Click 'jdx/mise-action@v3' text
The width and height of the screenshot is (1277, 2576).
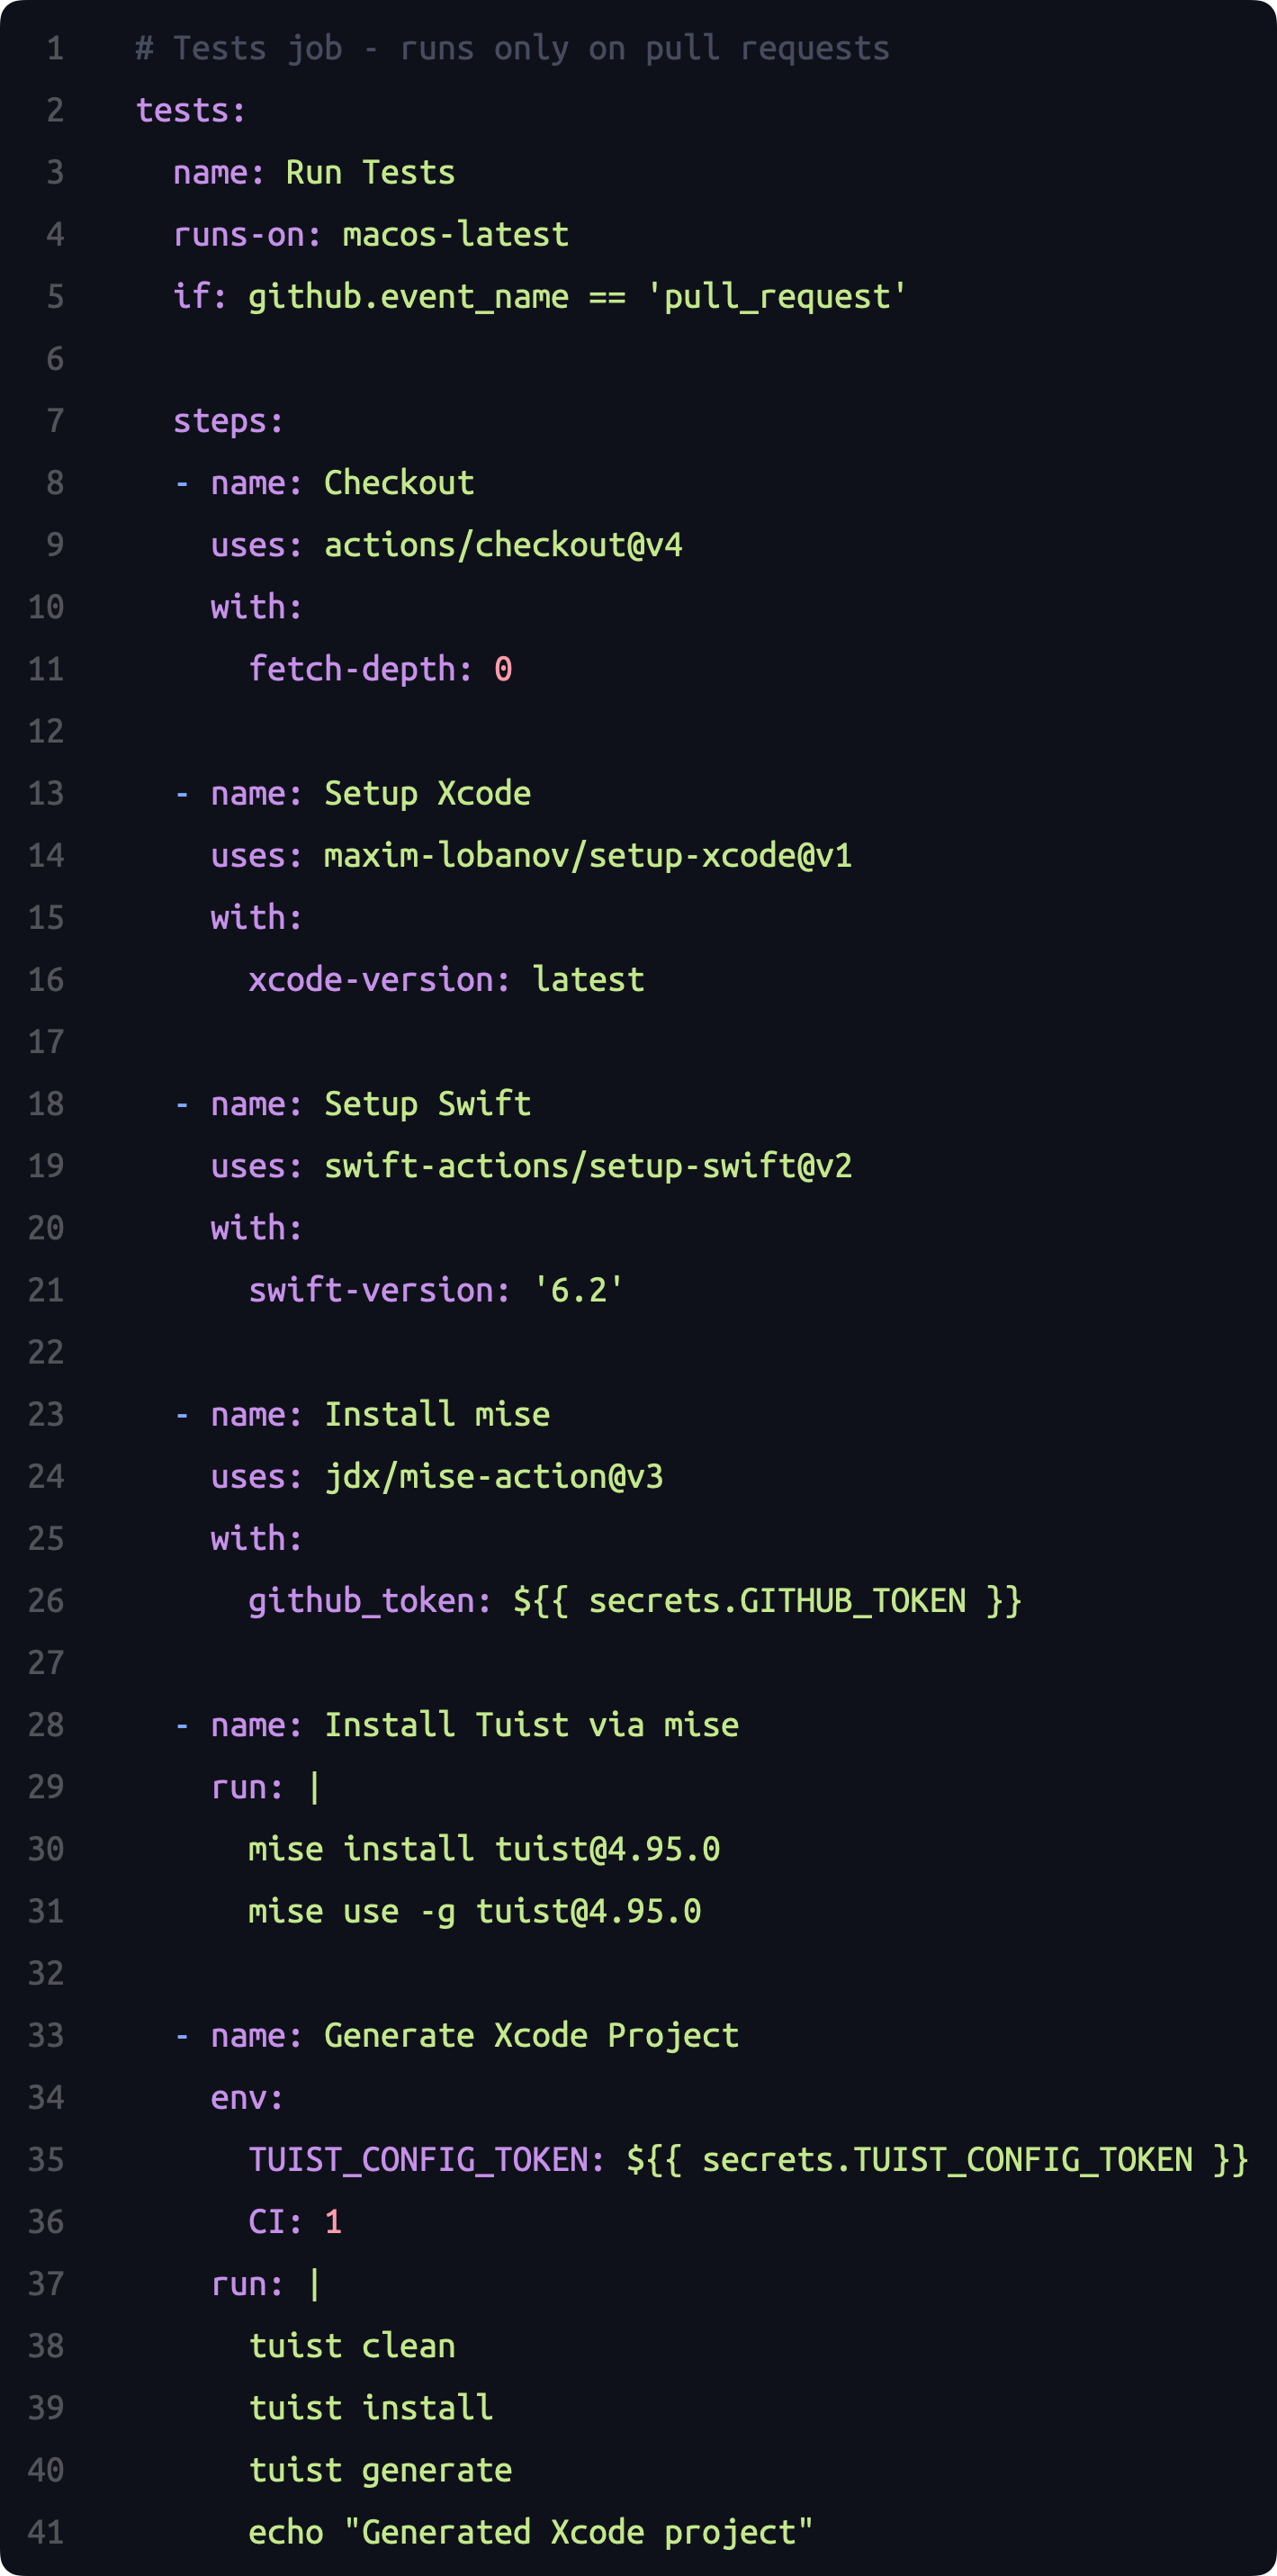tap(494, 1476)
